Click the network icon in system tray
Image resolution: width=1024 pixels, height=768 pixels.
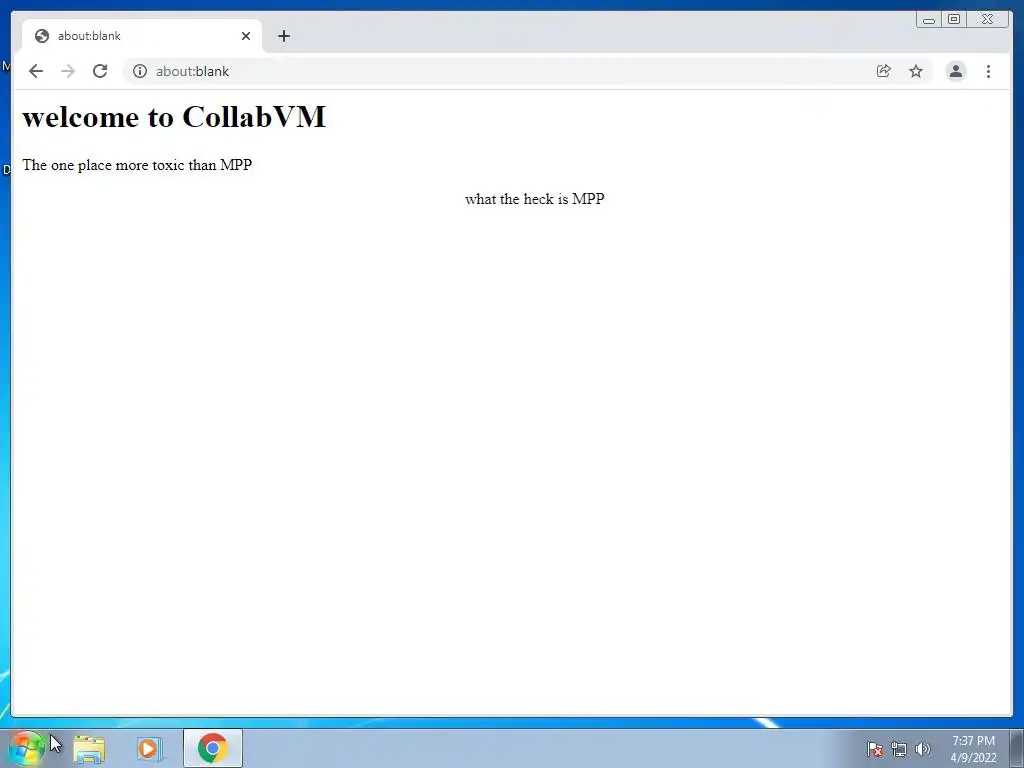coord(899,749)
